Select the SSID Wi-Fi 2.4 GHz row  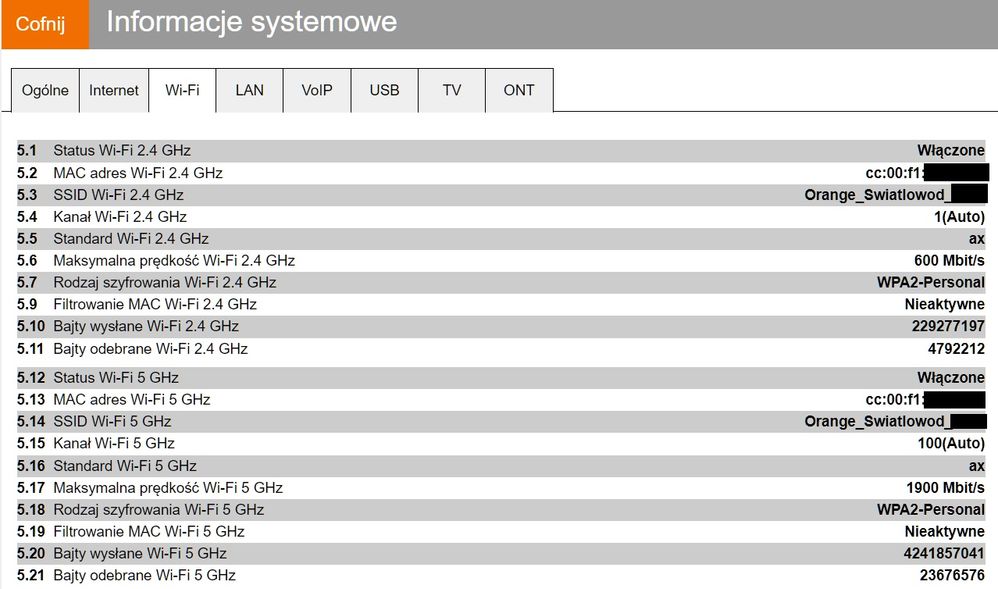click(x=500, y=194)
